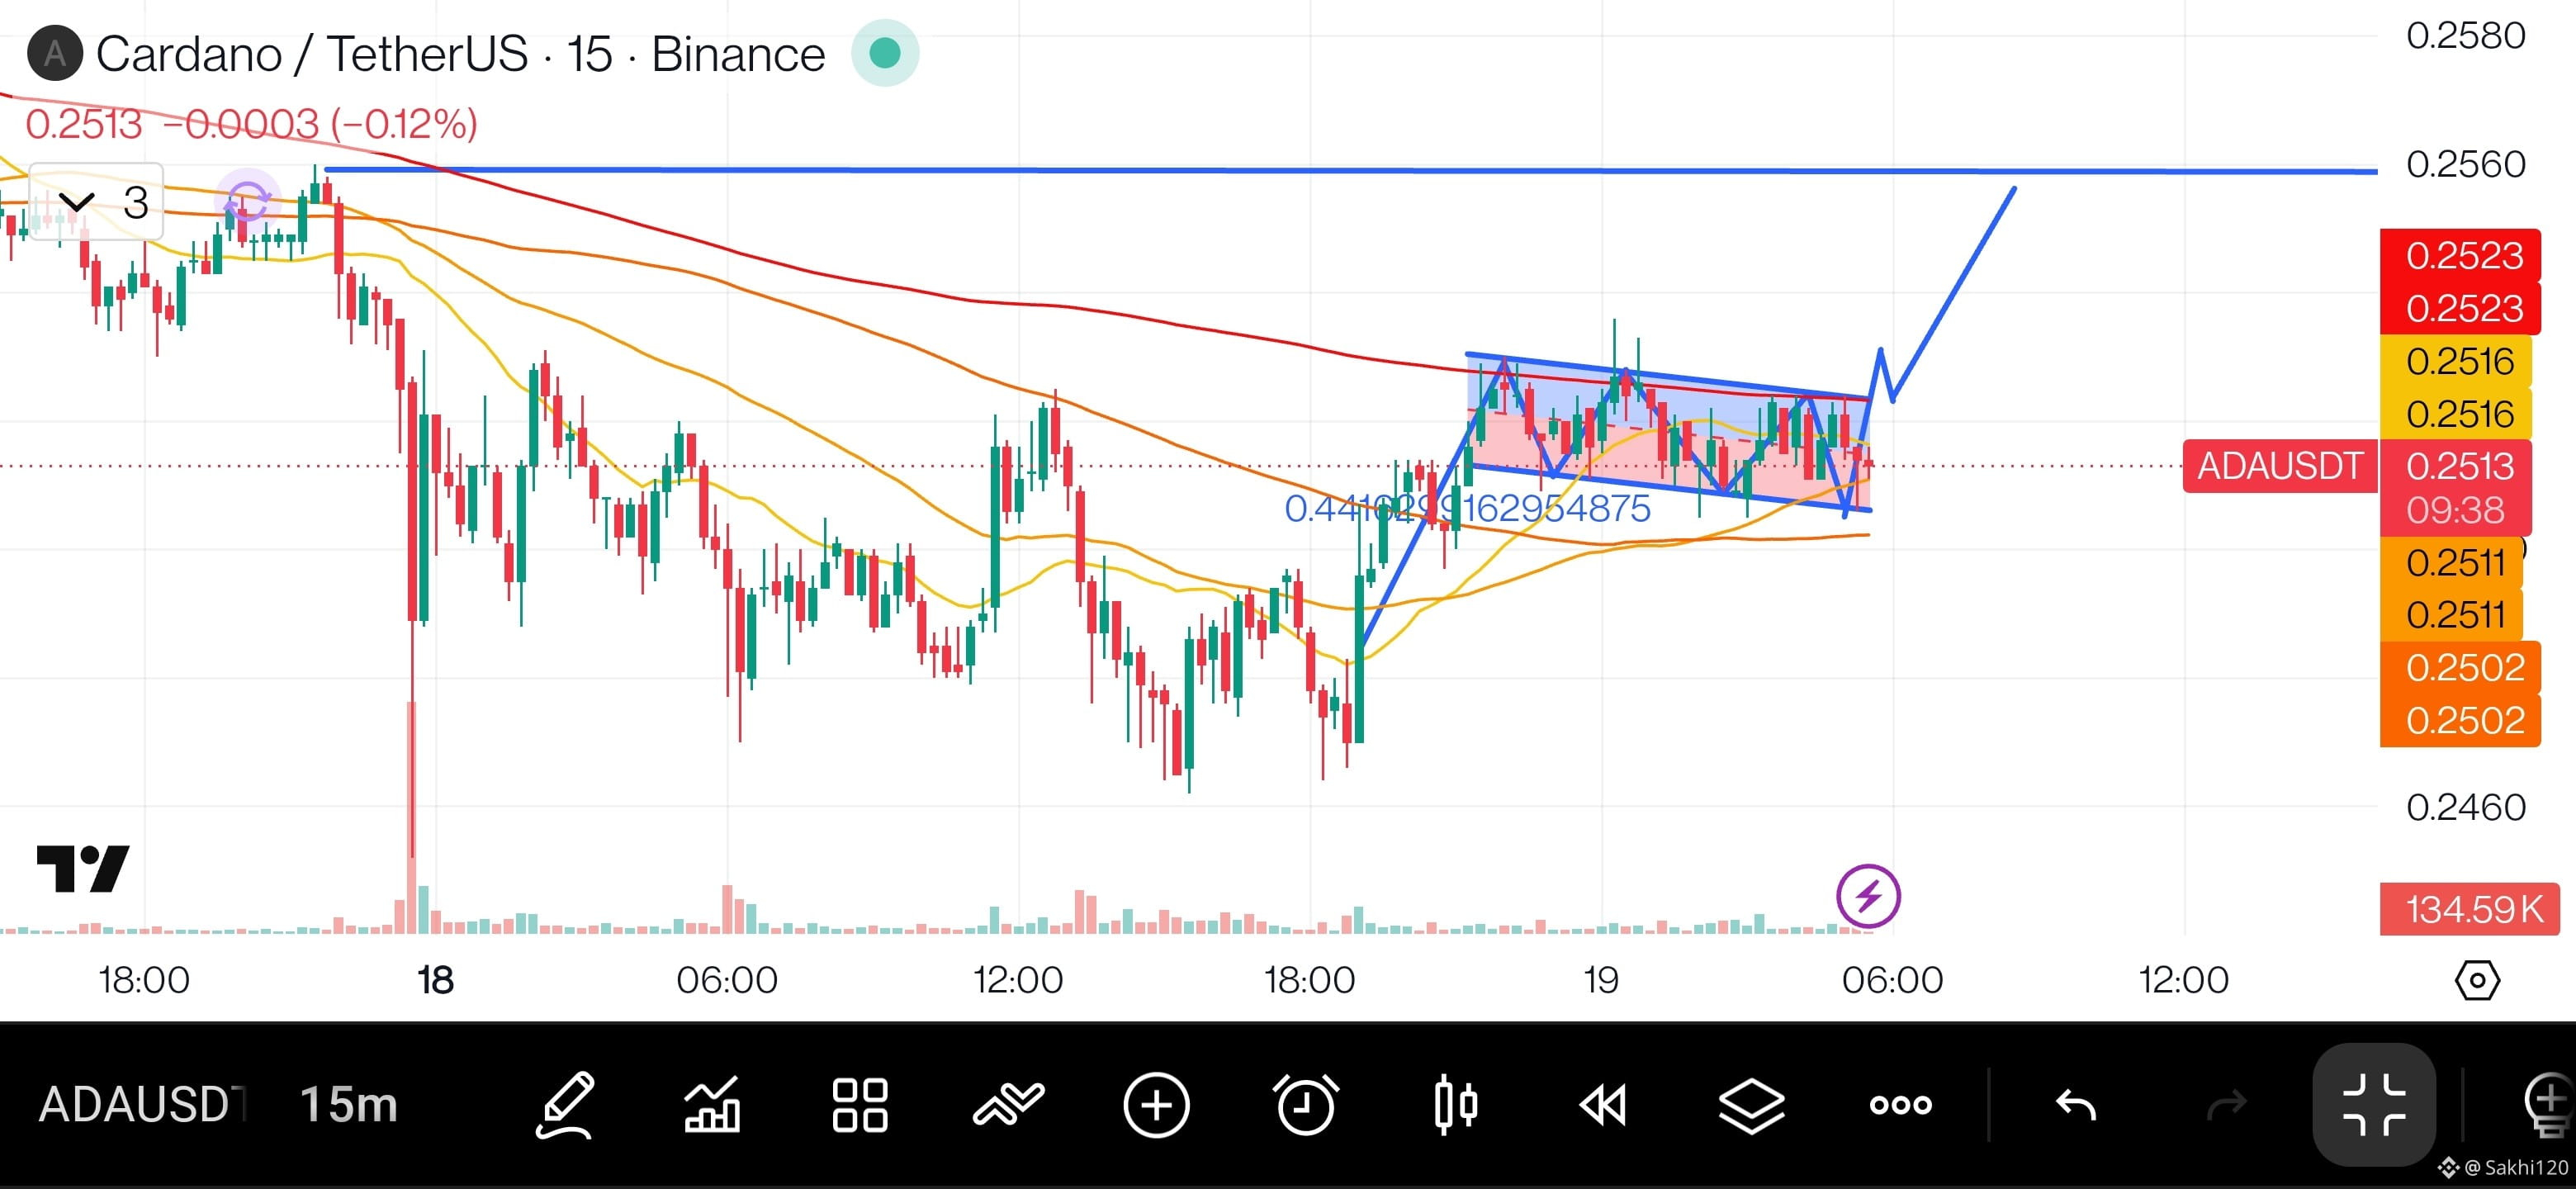Image resolution: width=2576 pixels, height=1189 pixels.
Task: Tap the 09:38 candle countdown timer
Action: tap(2456, 511)
